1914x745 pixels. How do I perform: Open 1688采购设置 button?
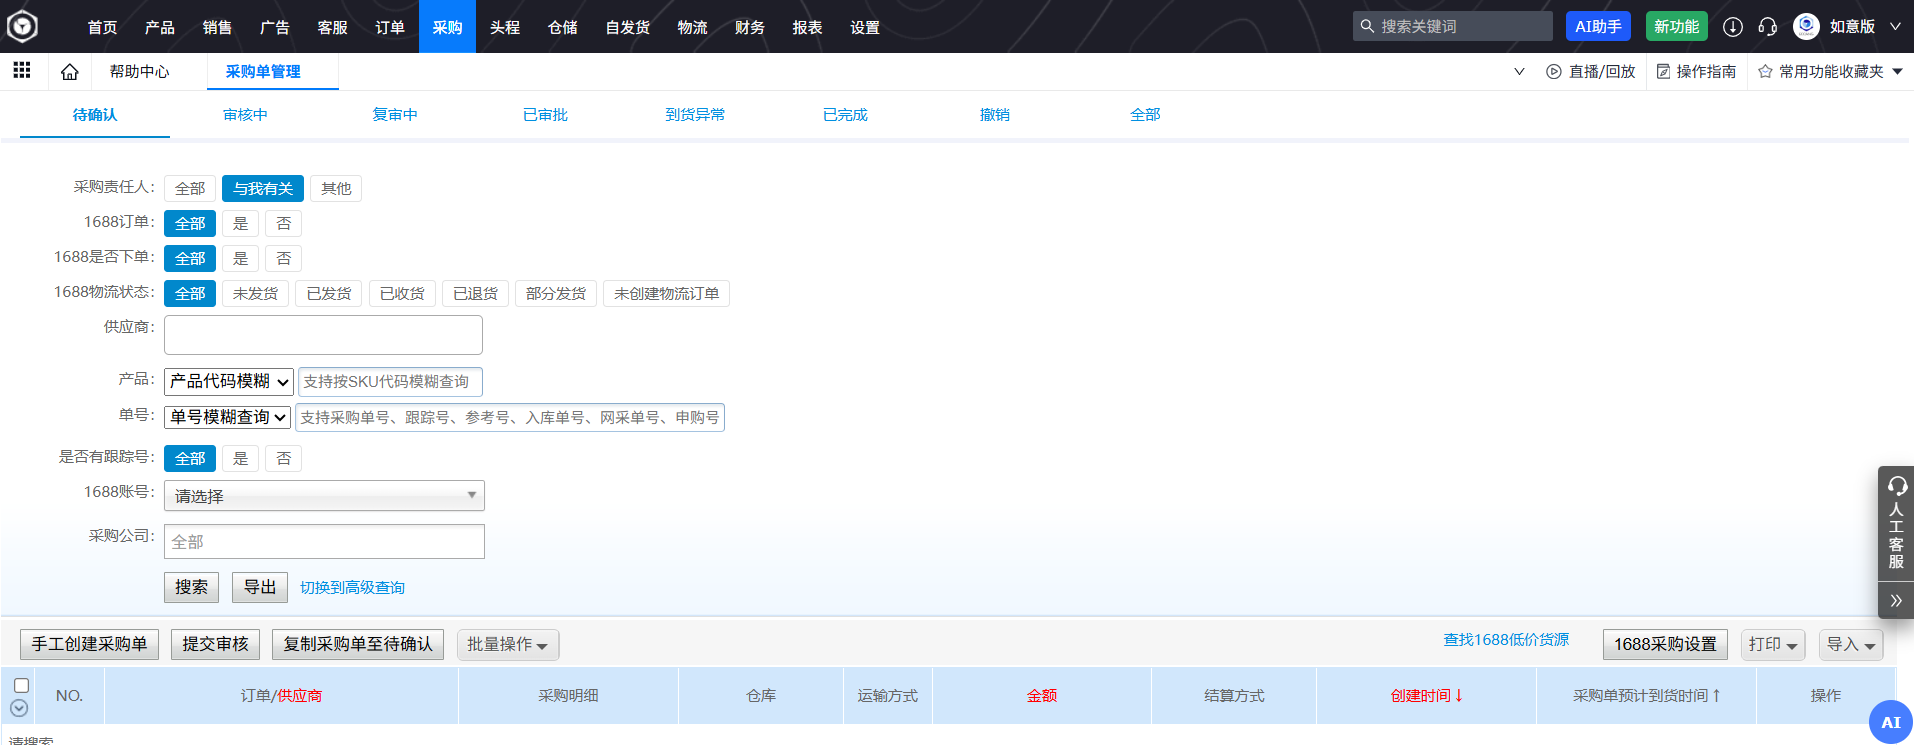(1665, 644)
